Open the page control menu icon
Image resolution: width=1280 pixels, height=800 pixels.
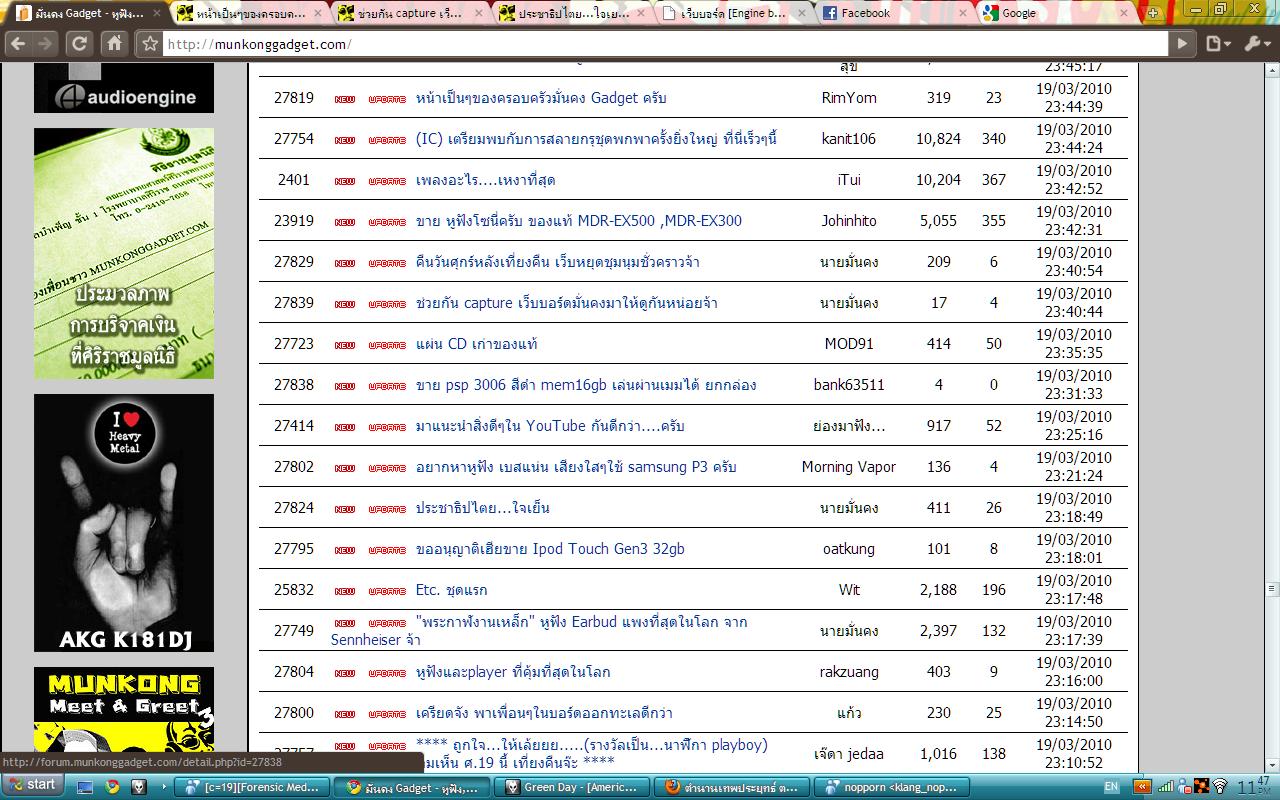click(x=1217, y=44)
